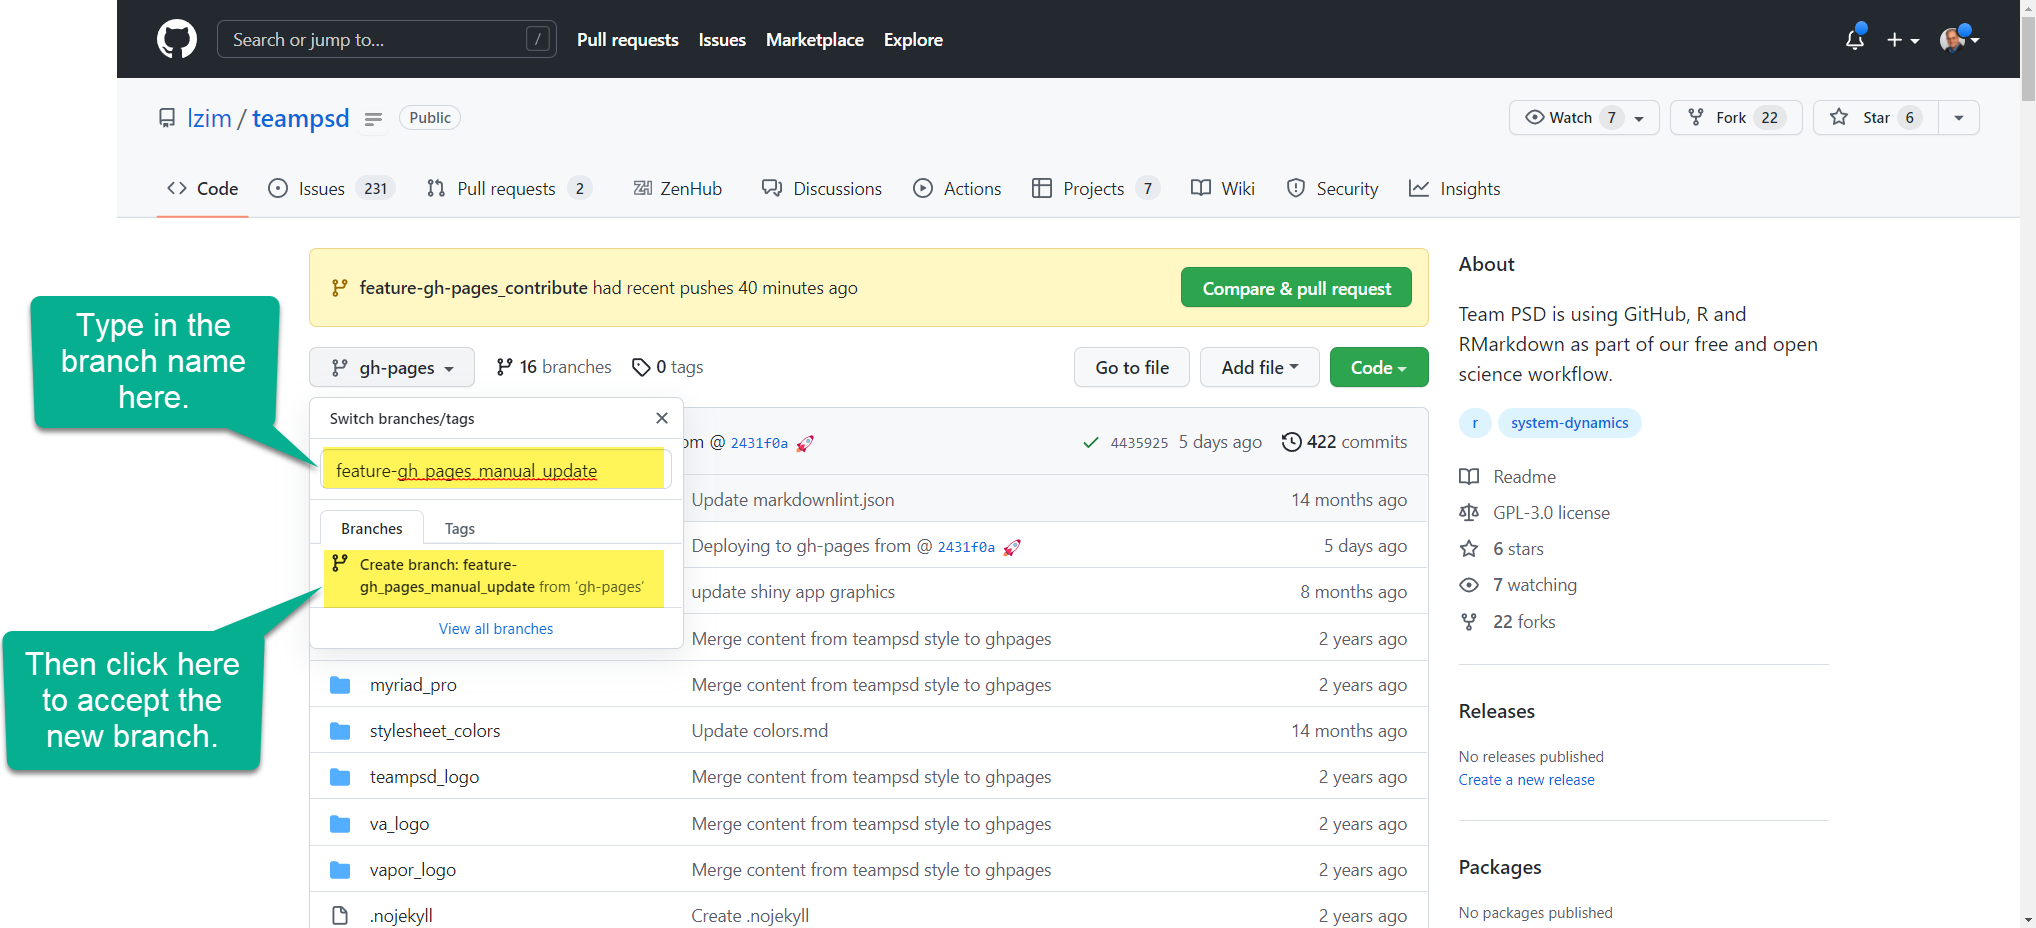Screen dimensions: 2036x928
Task: Open the update shiny app graphics commit
Action: click(x=793, y=592)
